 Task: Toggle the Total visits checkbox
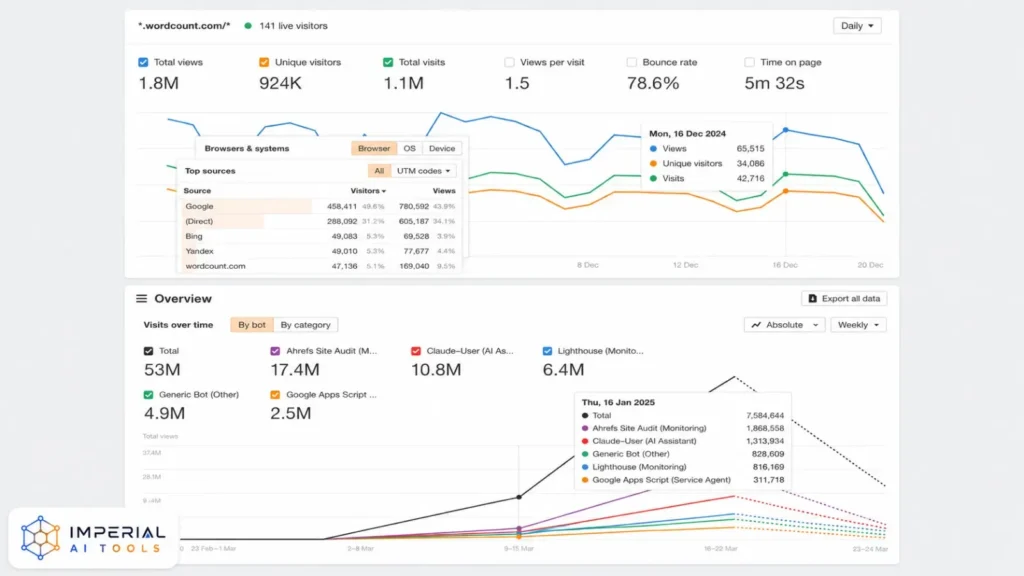[388, 62]
